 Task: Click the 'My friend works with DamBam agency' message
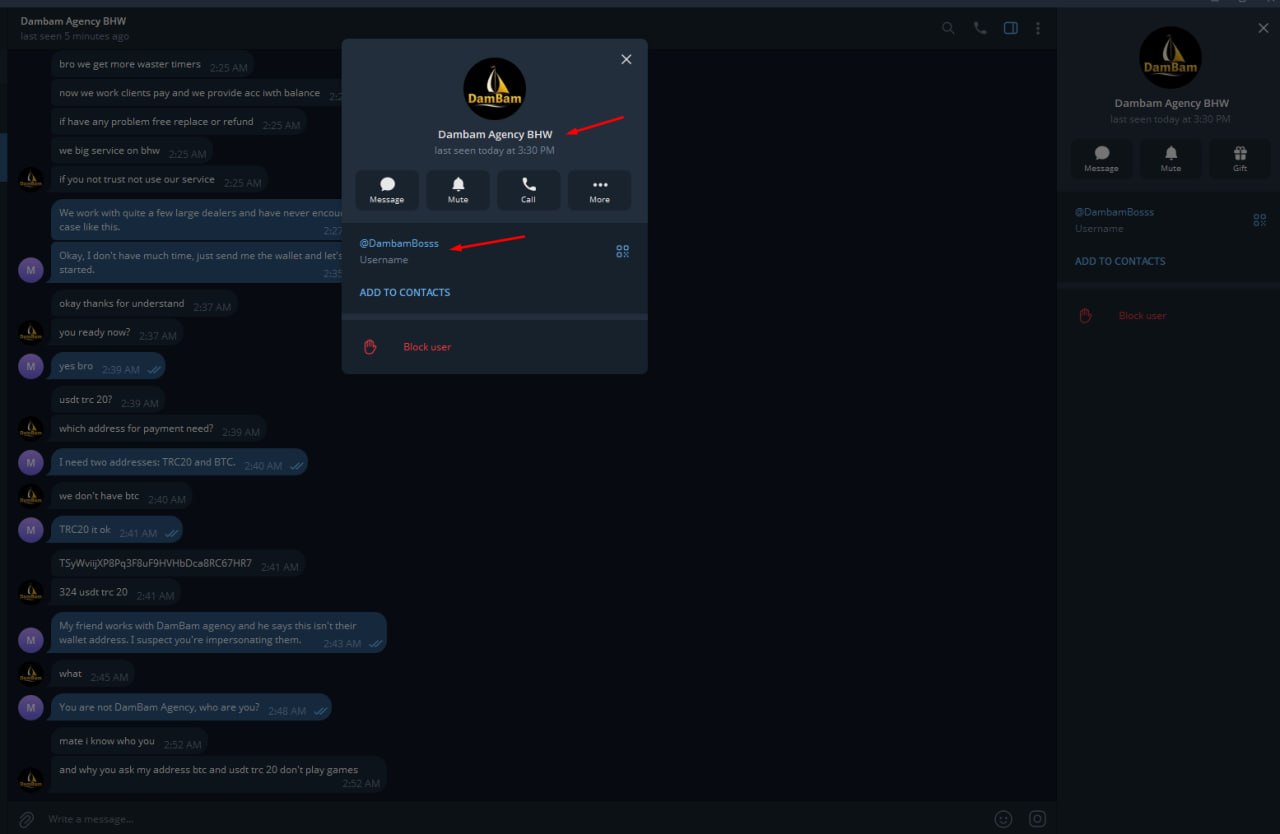tap(219, 633)
